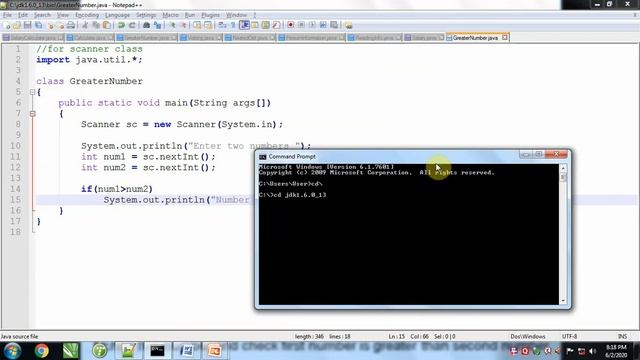
Task: Click Run Macro Multiple Times icon
Action: click(x=323, y=25)
